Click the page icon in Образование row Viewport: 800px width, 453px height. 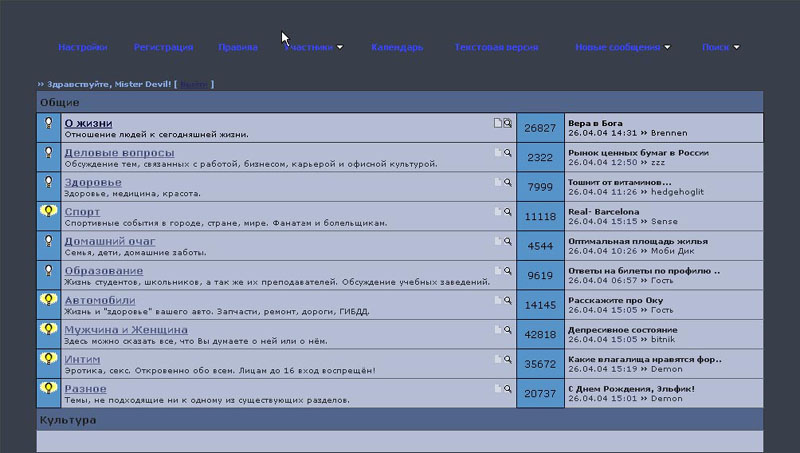coord(497,271)
